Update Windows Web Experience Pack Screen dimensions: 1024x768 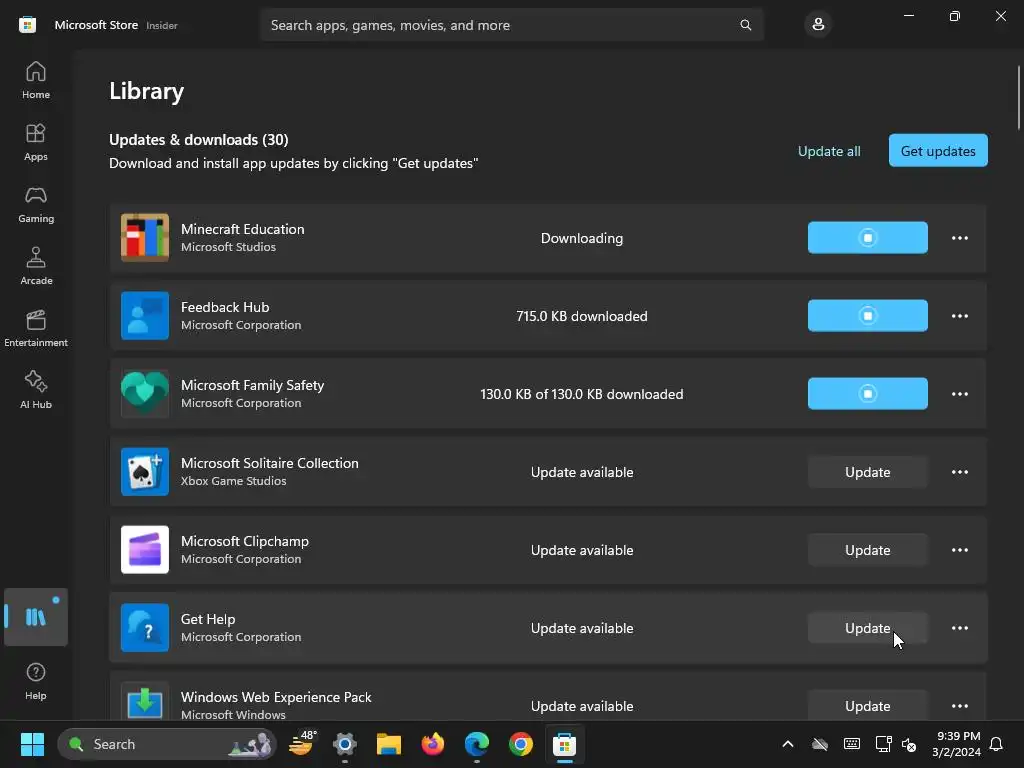867,705
